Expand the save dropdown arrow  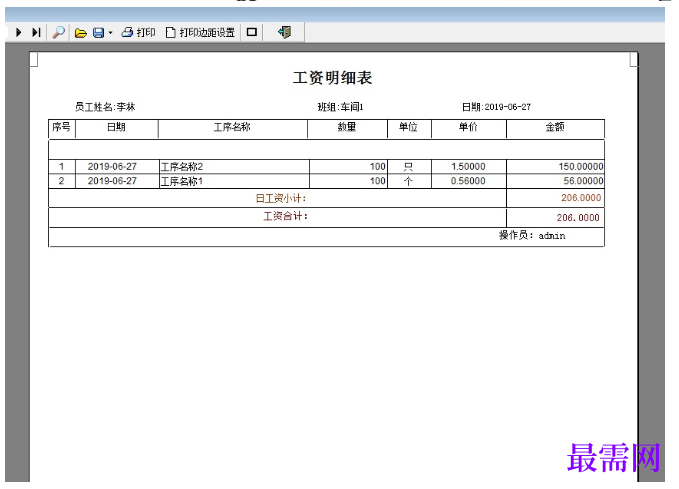[110, 33]
